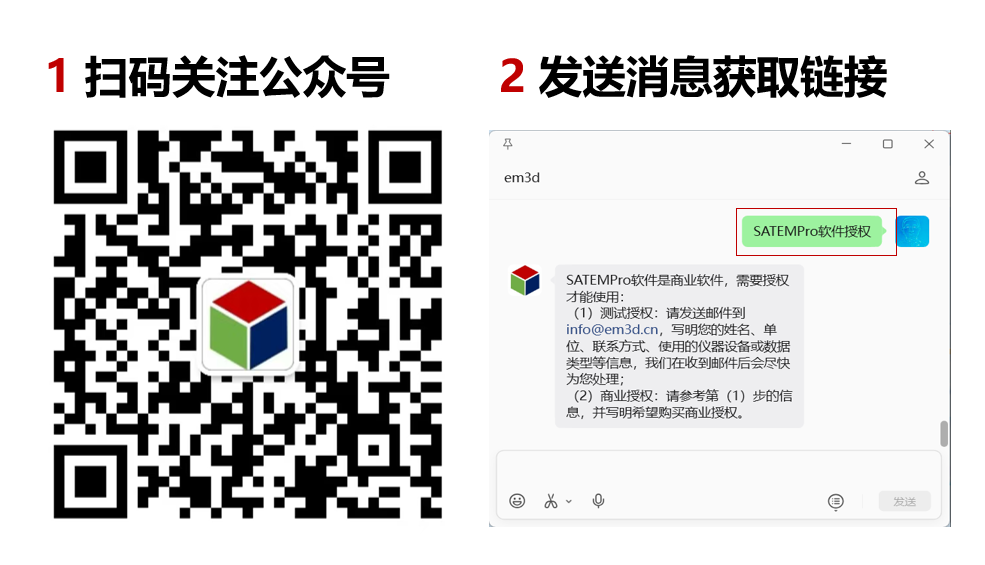
Task: Click the microphone voice input icon
Action: pyautogui.click(x=598, y=500)
